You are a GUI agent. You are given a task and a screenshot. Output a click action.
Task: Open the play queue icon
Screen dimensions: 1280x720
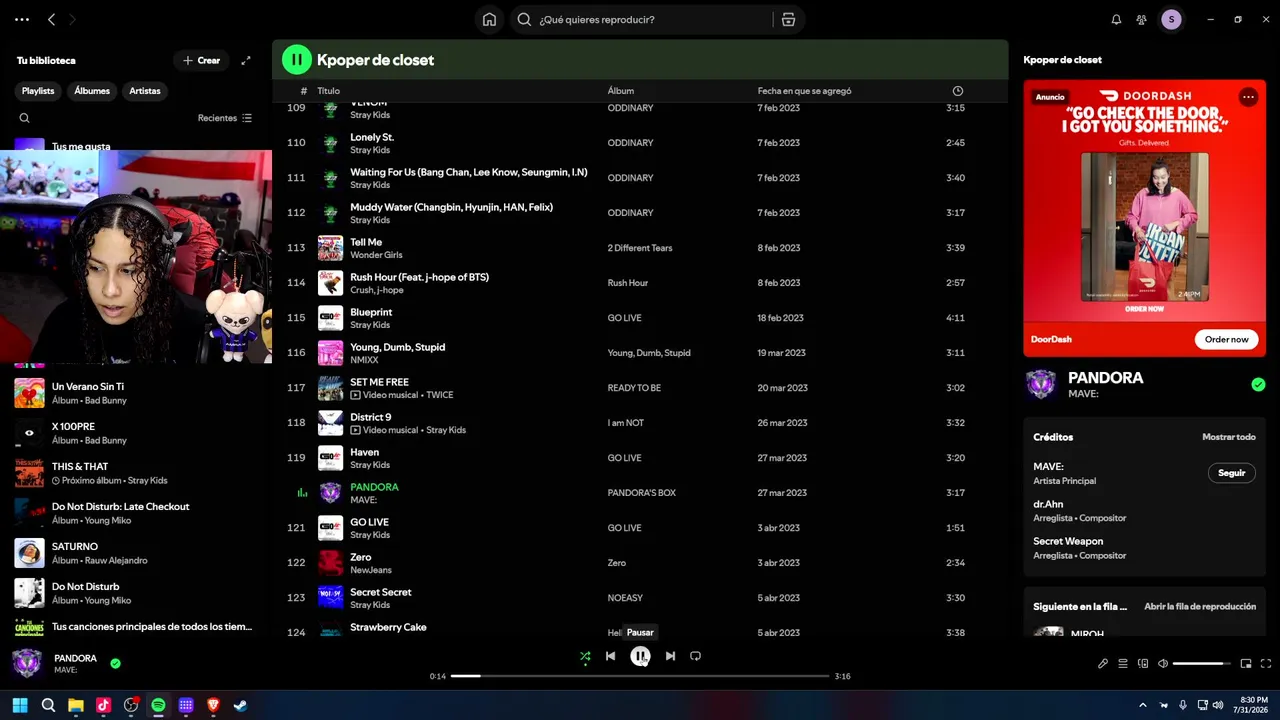pyautogui.click(x=1123, y=663)
